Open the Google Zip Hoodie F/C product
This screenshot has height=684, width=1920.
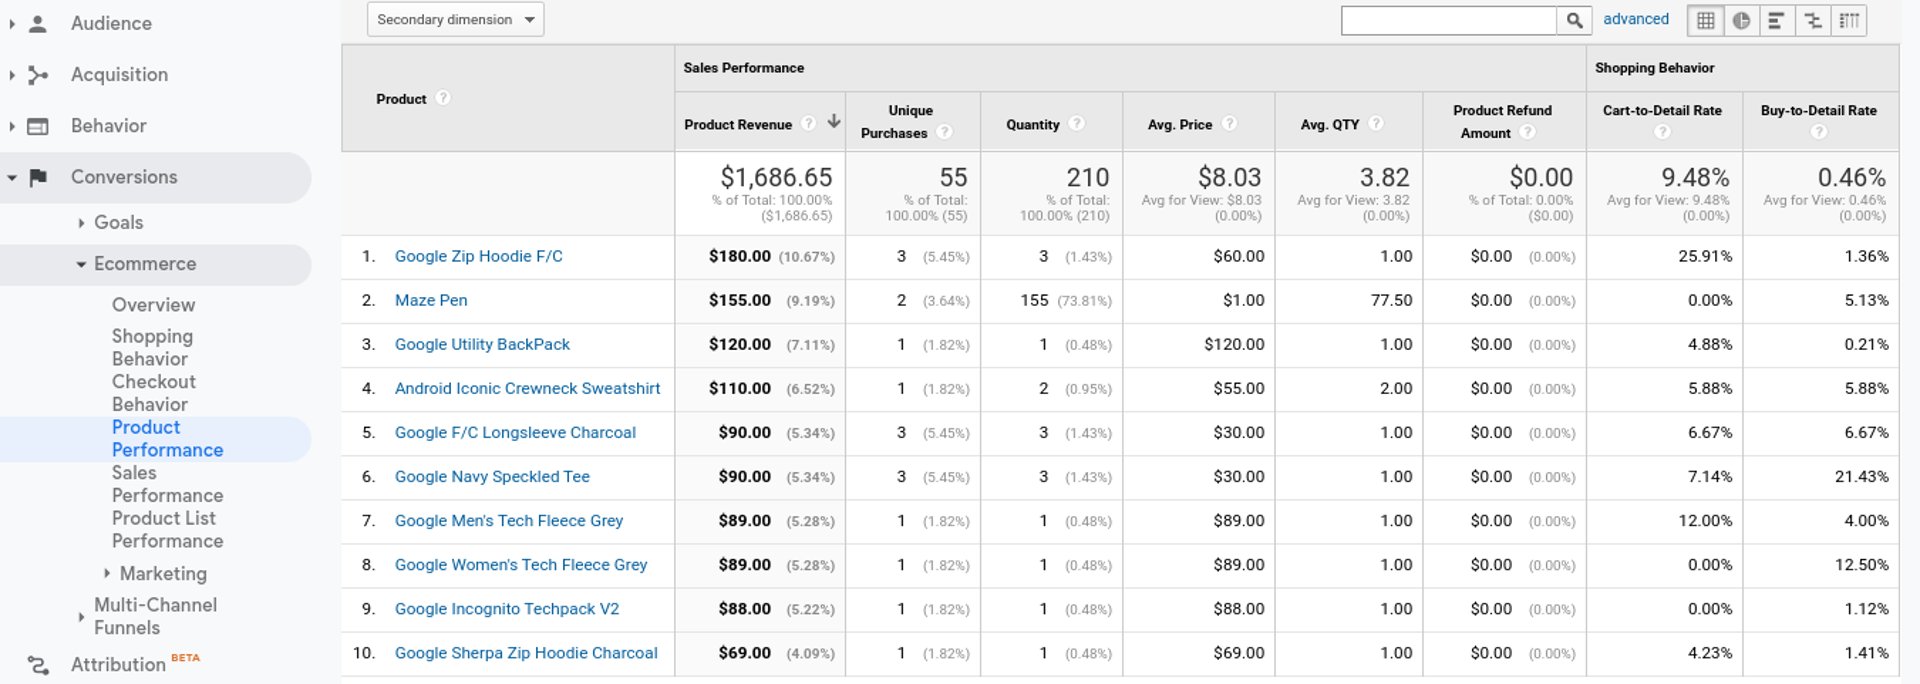(x=478, y=257)
